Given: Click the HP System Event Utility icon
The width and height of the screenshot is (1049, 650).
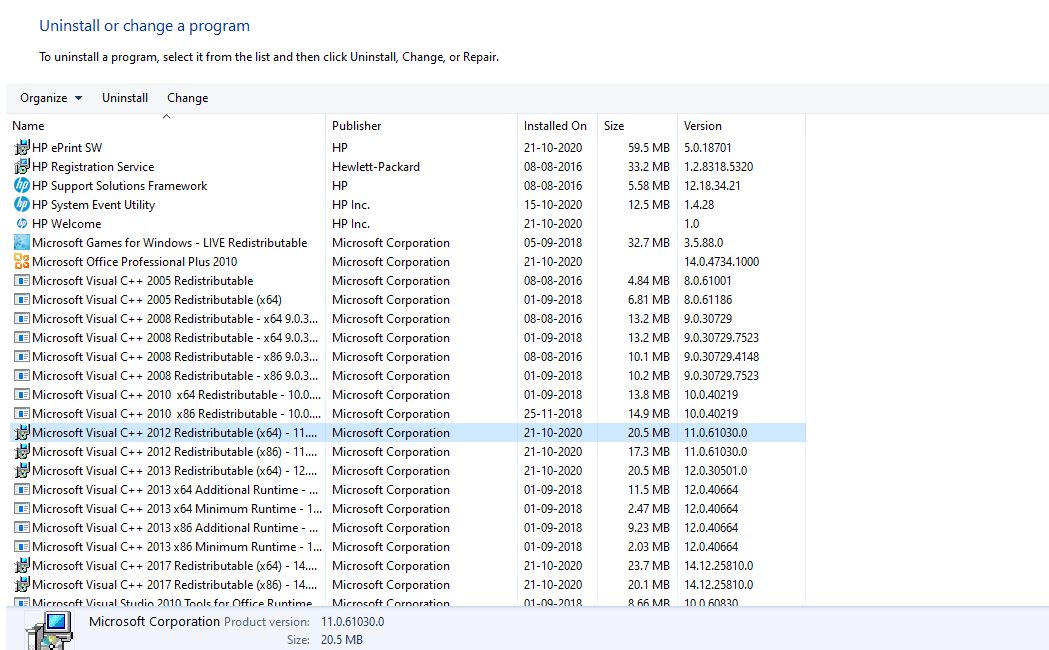Looking at the screenshot, I should [21, 204].
